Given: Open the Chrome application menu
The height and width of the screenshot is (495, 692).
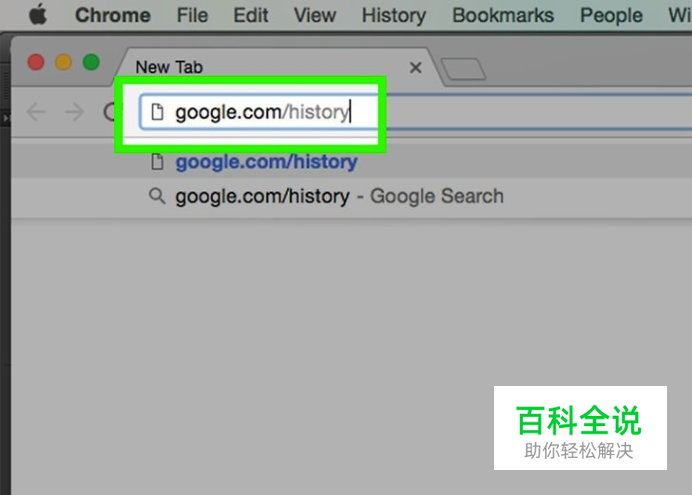Looking at the screenshot, I should (x=113, y=15).
